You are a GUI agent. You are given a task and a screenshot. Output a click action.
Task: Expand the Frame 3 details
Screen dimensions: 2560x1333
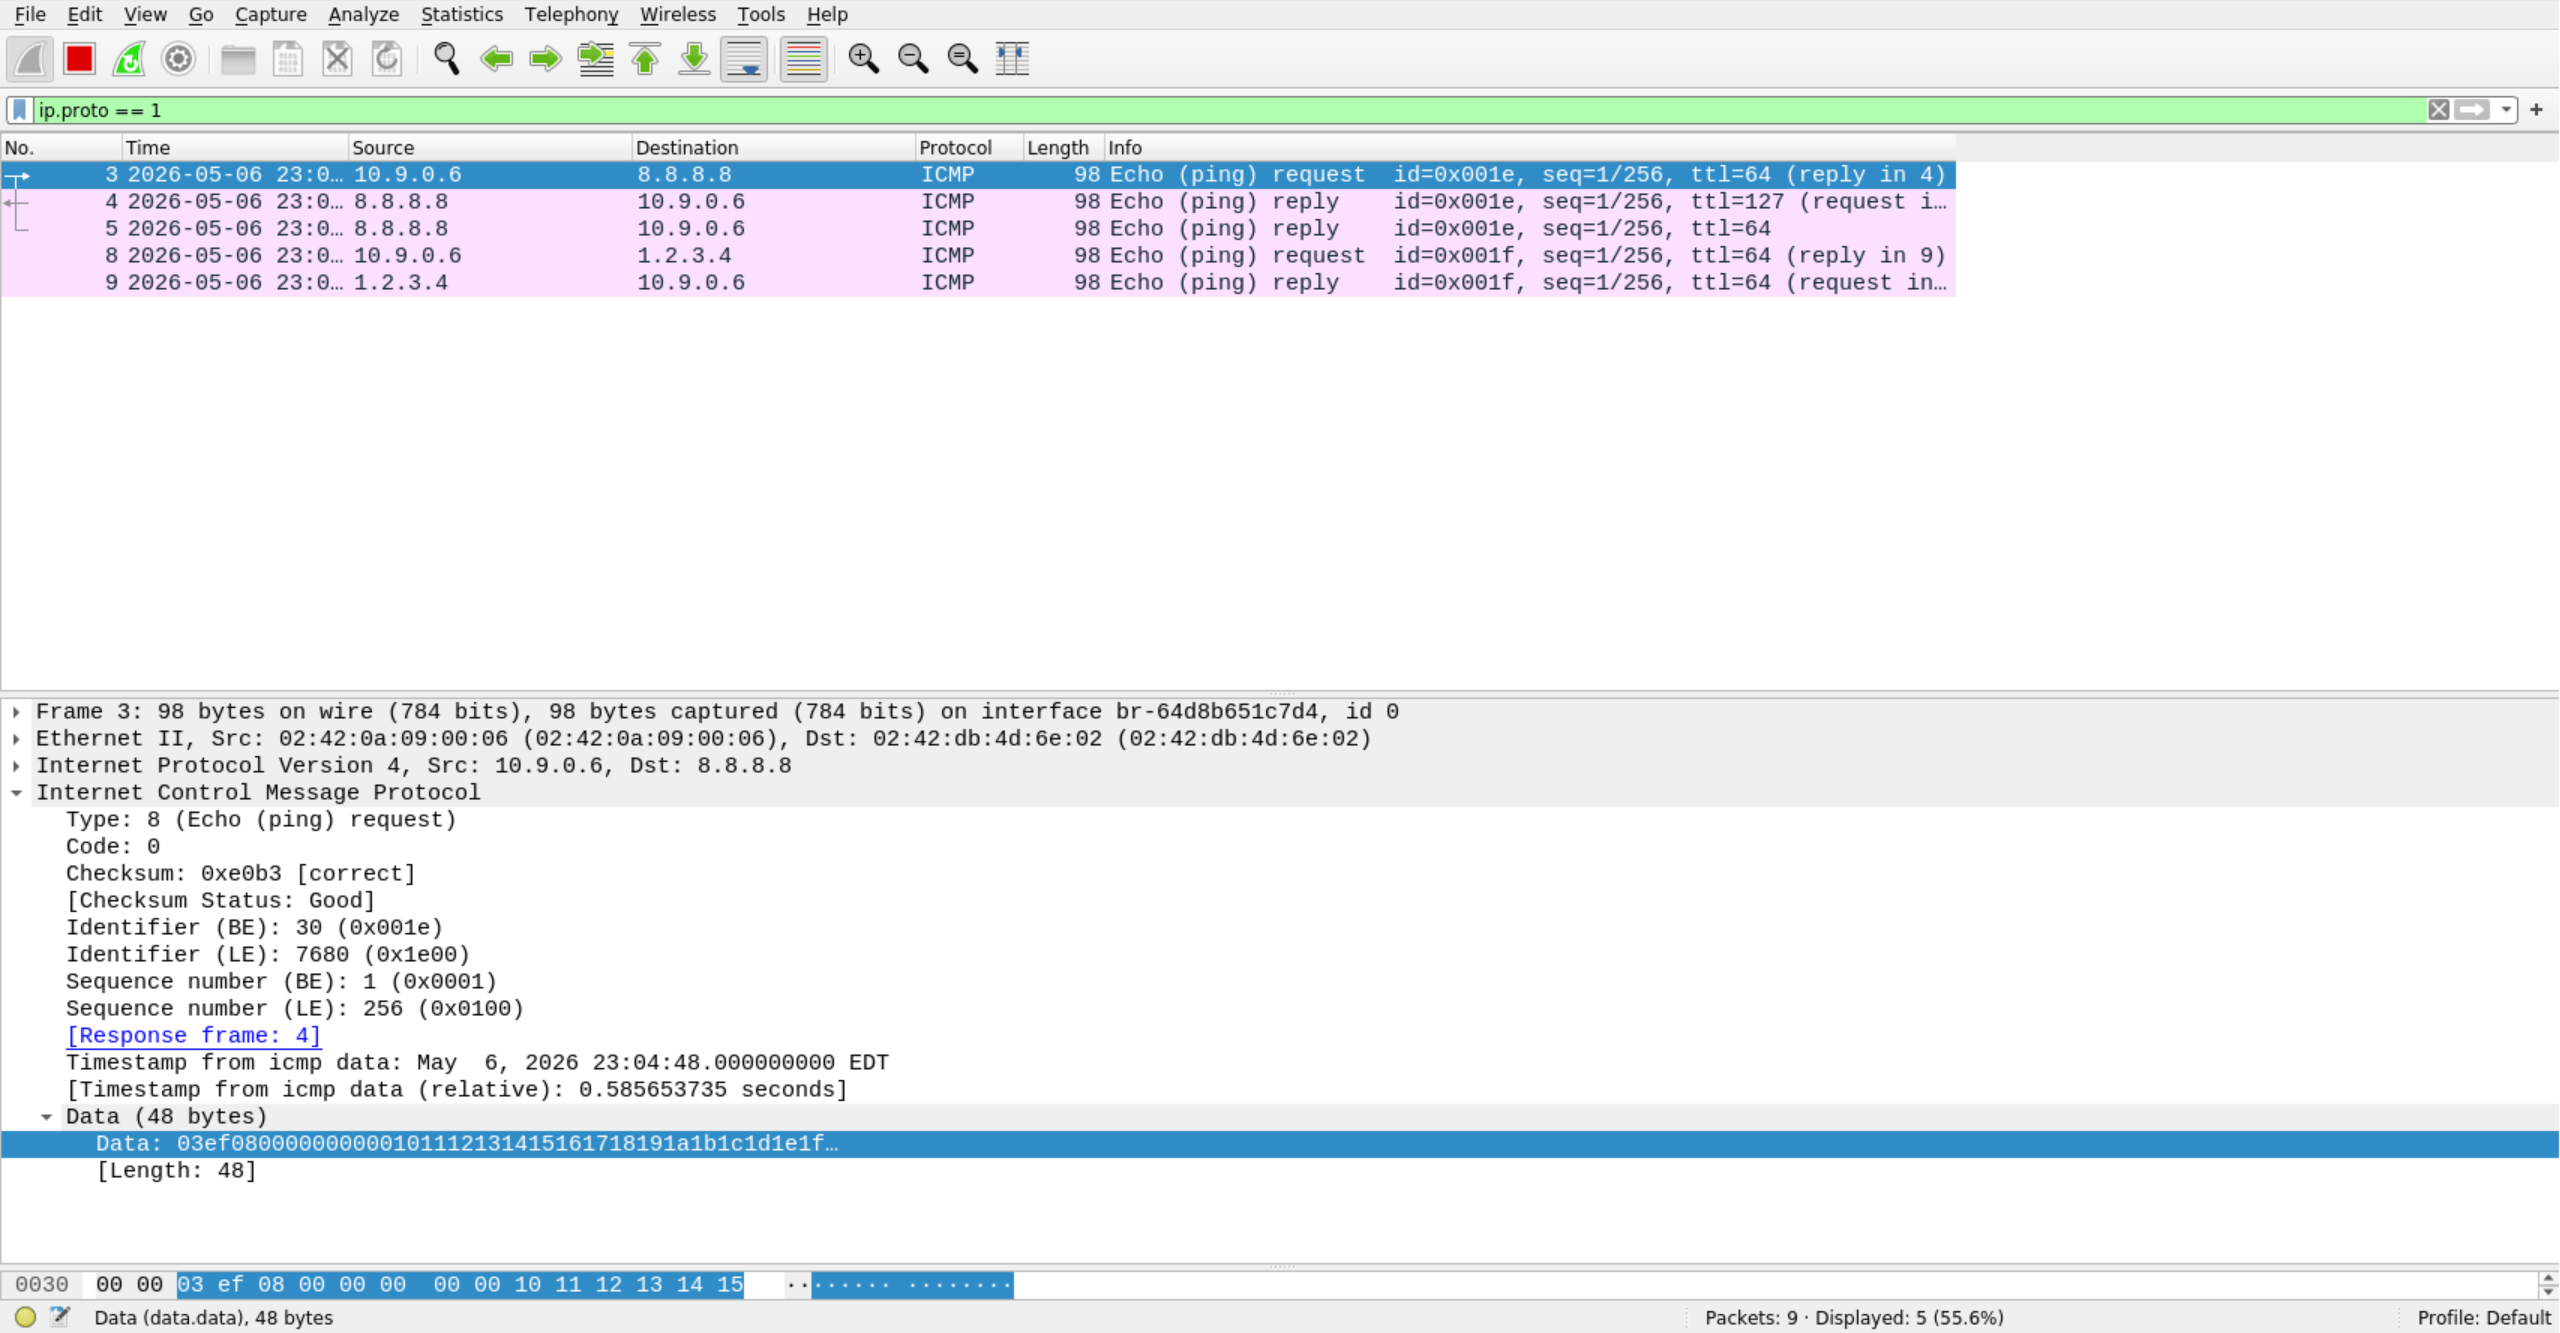[16, 712]
